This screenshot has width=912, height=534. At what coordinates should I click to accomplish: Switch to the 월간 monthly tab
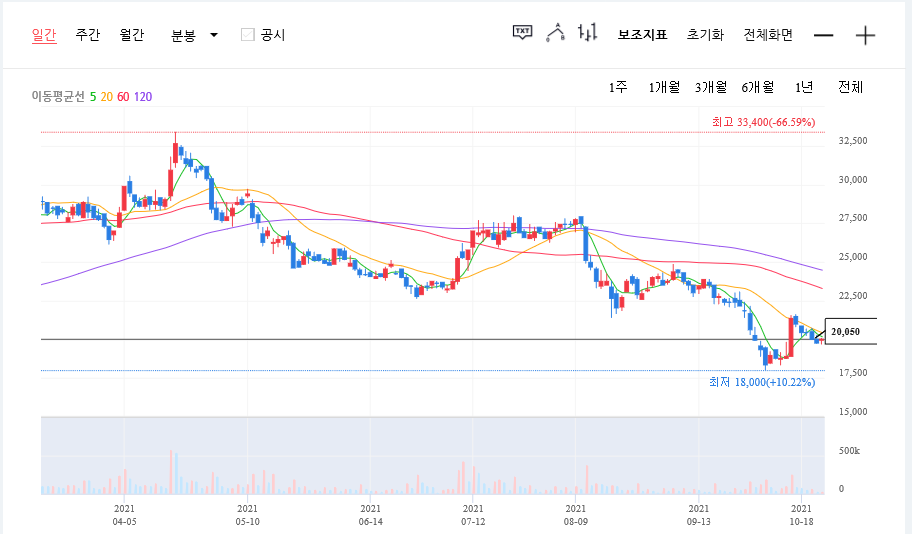[x=131, y=35]
